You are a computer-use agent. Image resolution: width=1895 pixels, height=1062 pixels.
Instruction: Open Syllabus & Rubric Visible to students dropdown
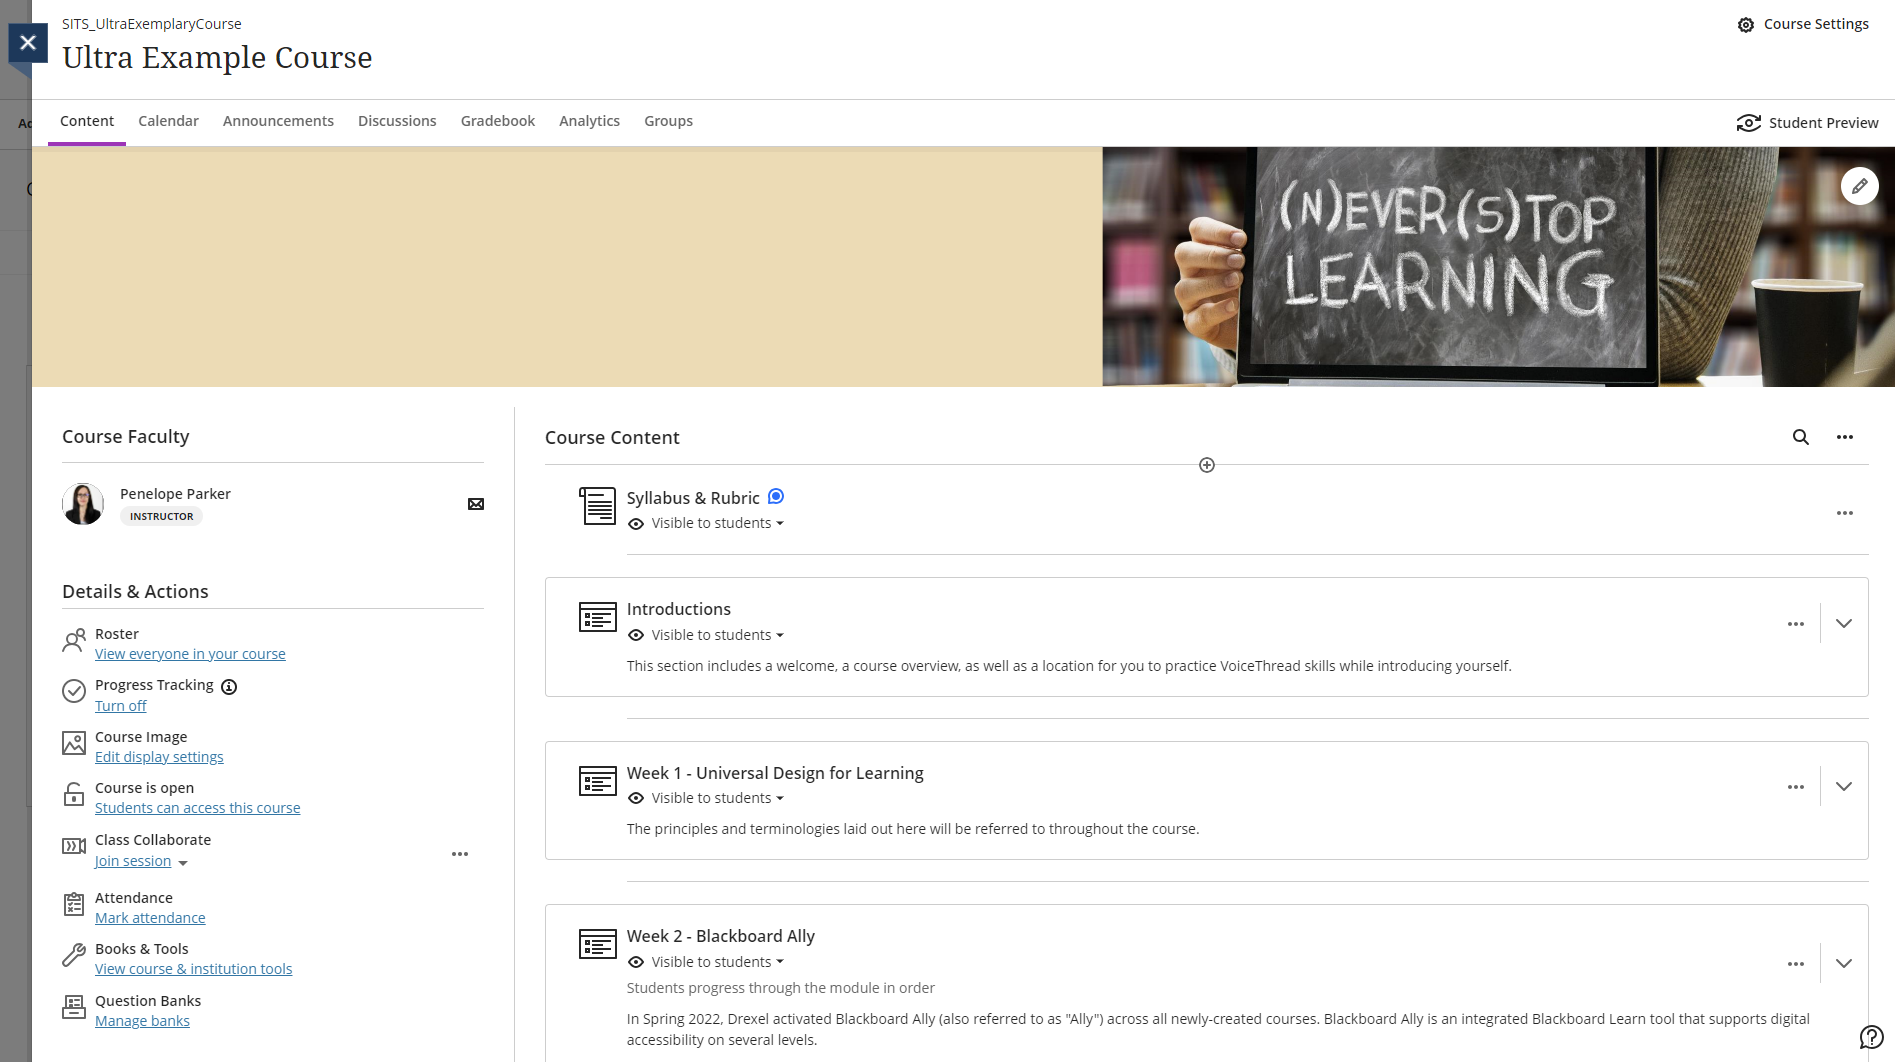[717, 523]
